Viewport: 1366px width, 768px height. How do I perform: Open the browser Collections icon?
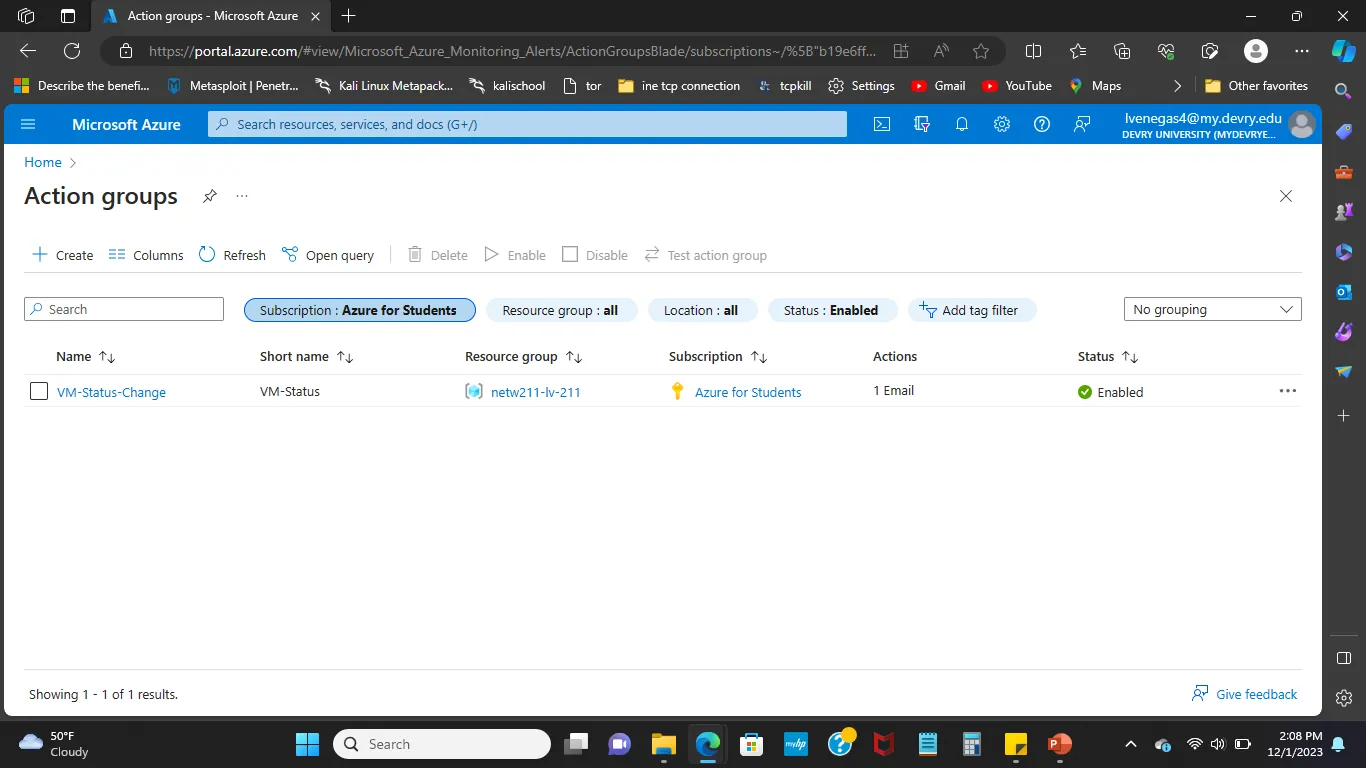click(1122, 51)
